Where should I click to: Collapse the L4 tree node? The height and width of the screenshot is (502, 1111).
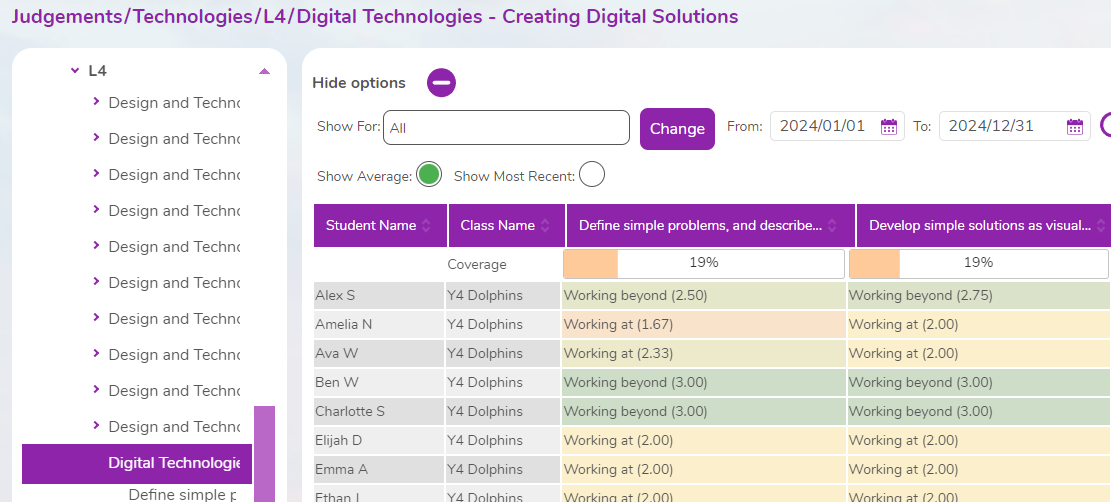(x=75, y=71)
